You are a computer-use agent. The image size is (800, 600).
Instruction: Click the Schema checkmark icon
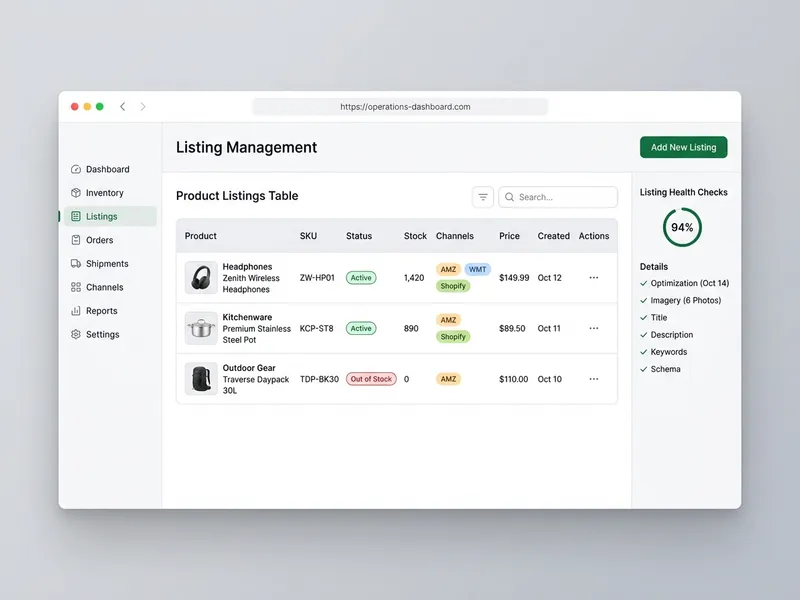pos(644,369)
